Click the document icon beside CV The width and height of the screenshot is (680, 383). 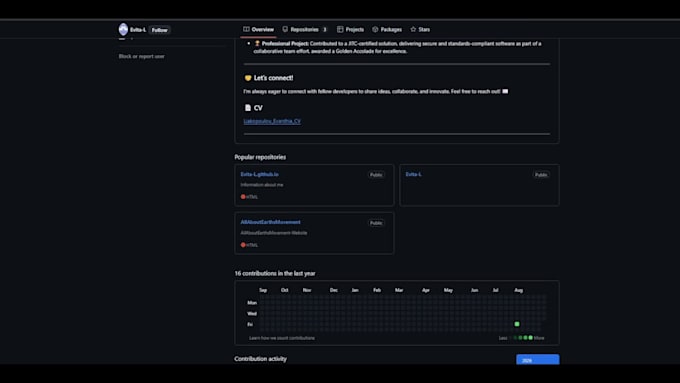[x=248, y=108]
